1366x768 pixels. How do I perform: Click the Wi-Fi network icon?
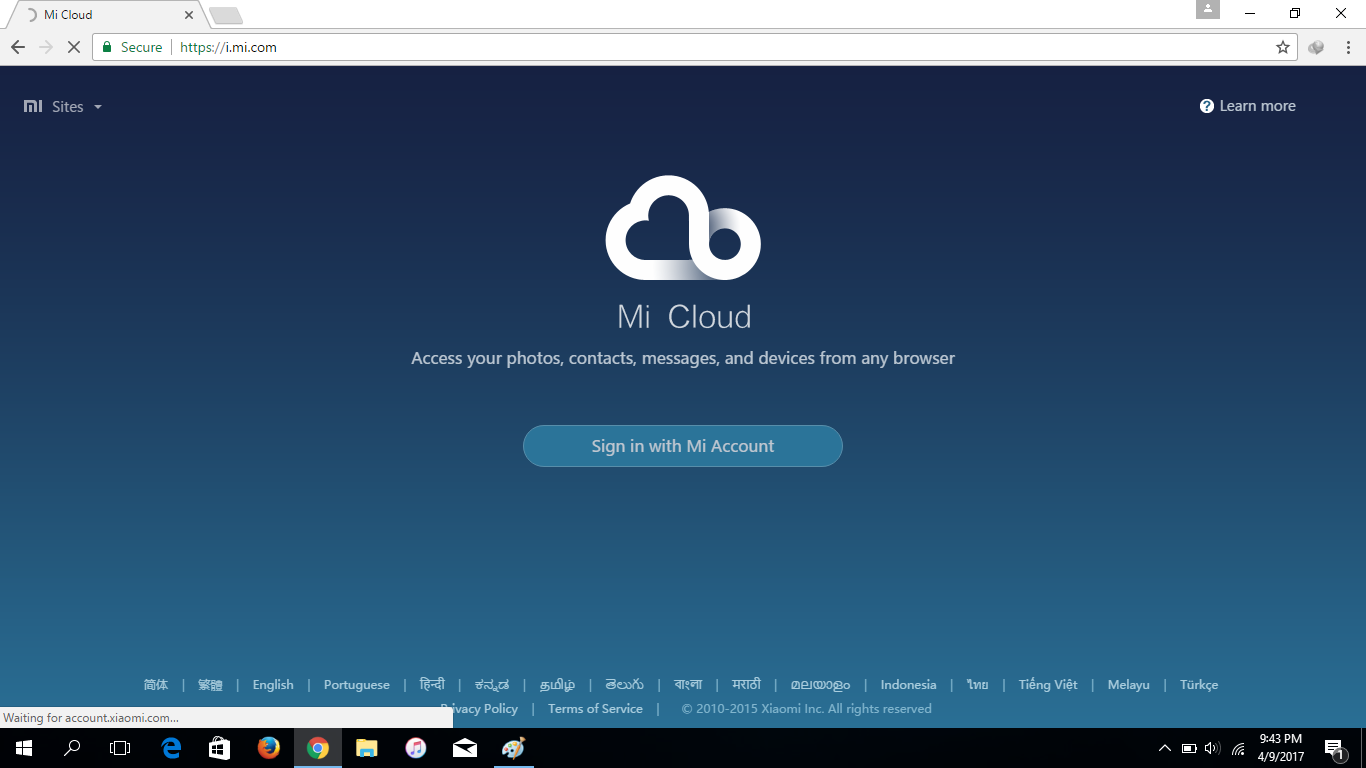pyautogui.click(x=1239, y=748)
